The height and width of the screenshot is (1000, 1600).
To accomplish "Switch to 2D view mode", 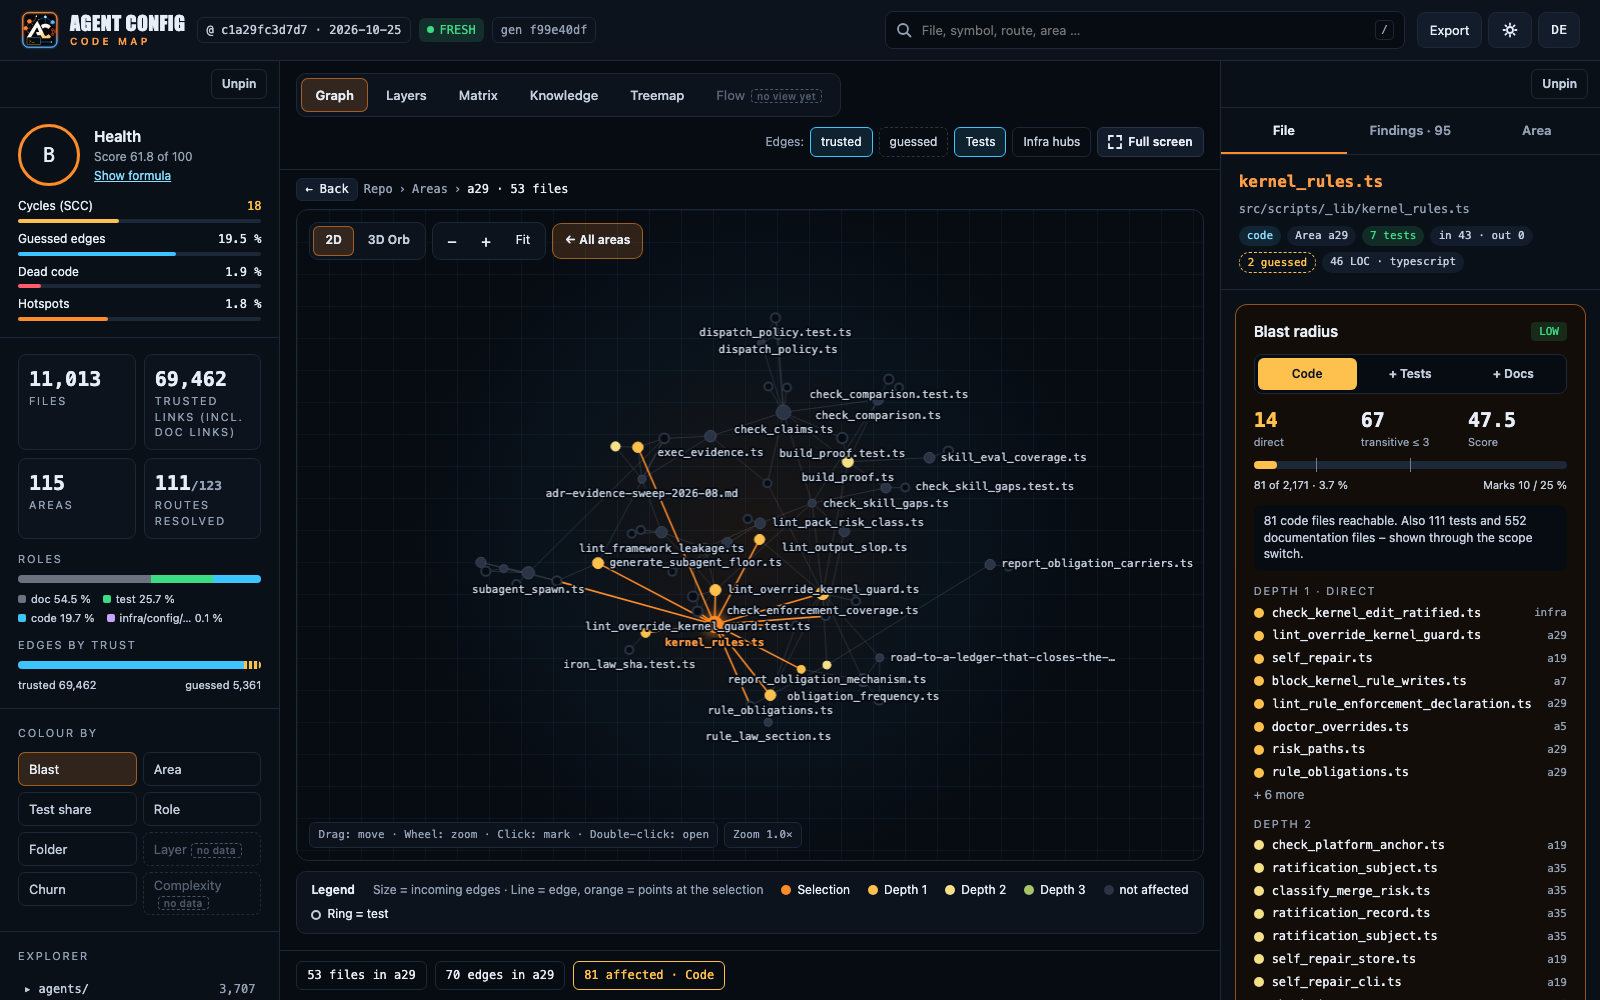I will pyautogui.click(x=334, y=240).
